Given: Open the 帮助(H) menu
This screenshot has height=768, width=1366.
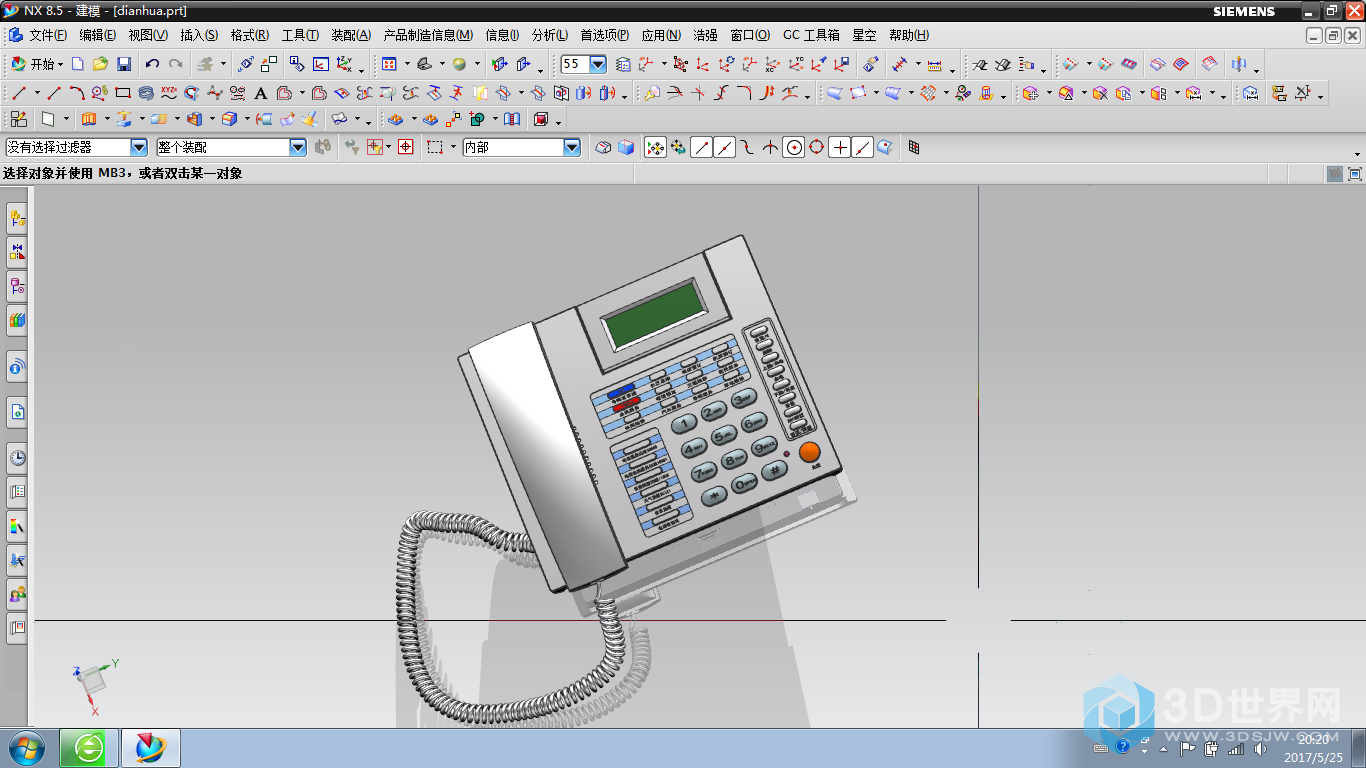Looking at the screenshot, I should pos(908,35).
